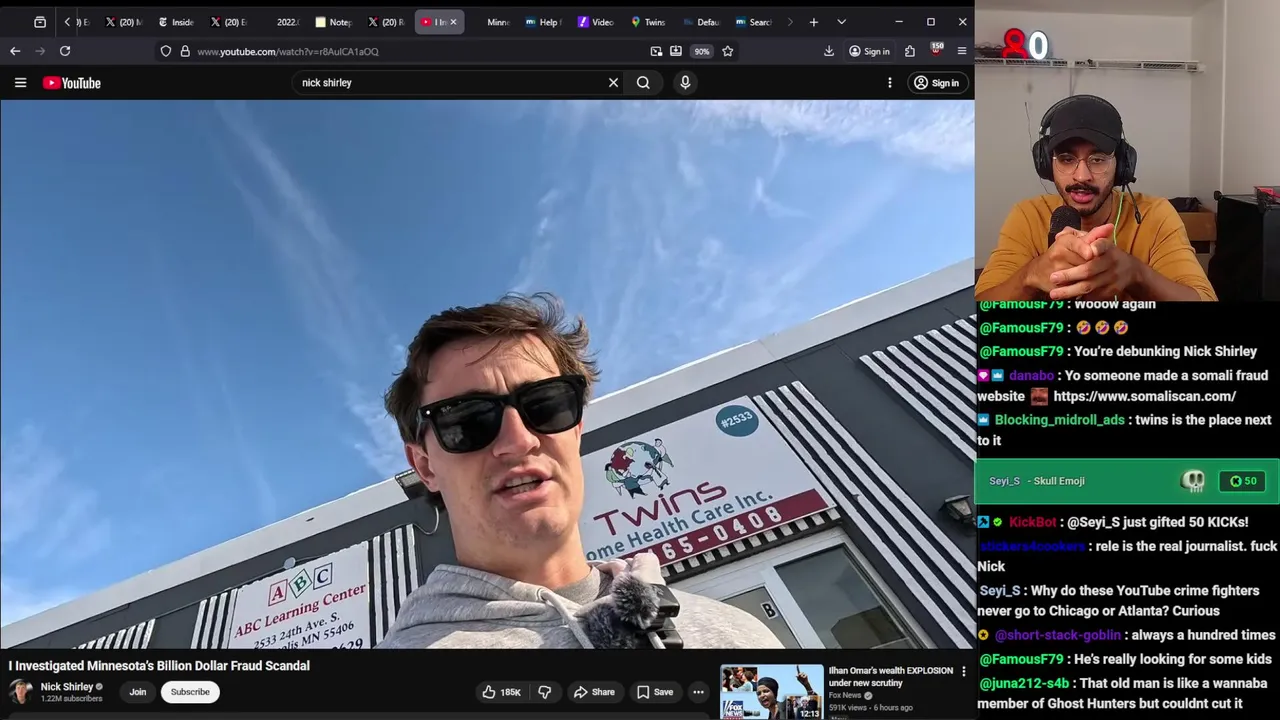This screenshot has height=720, width=1280.
Task: Click the @FamousF79 You're debunking message username
Action: click(1022, 352)
